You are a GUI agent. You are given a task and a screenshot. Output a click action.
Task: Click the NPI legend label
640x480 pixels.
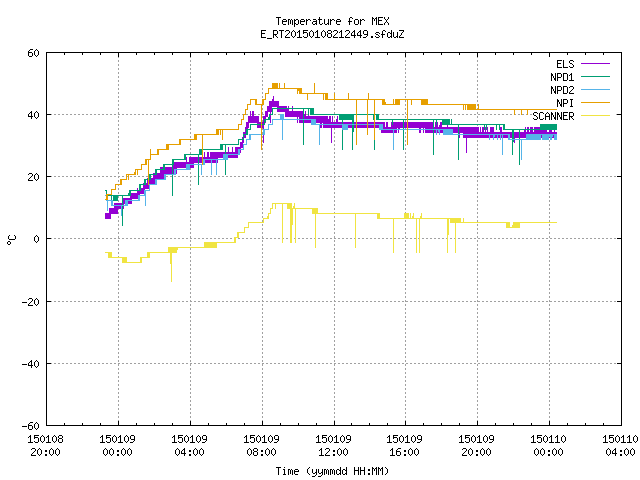(565, 103)
